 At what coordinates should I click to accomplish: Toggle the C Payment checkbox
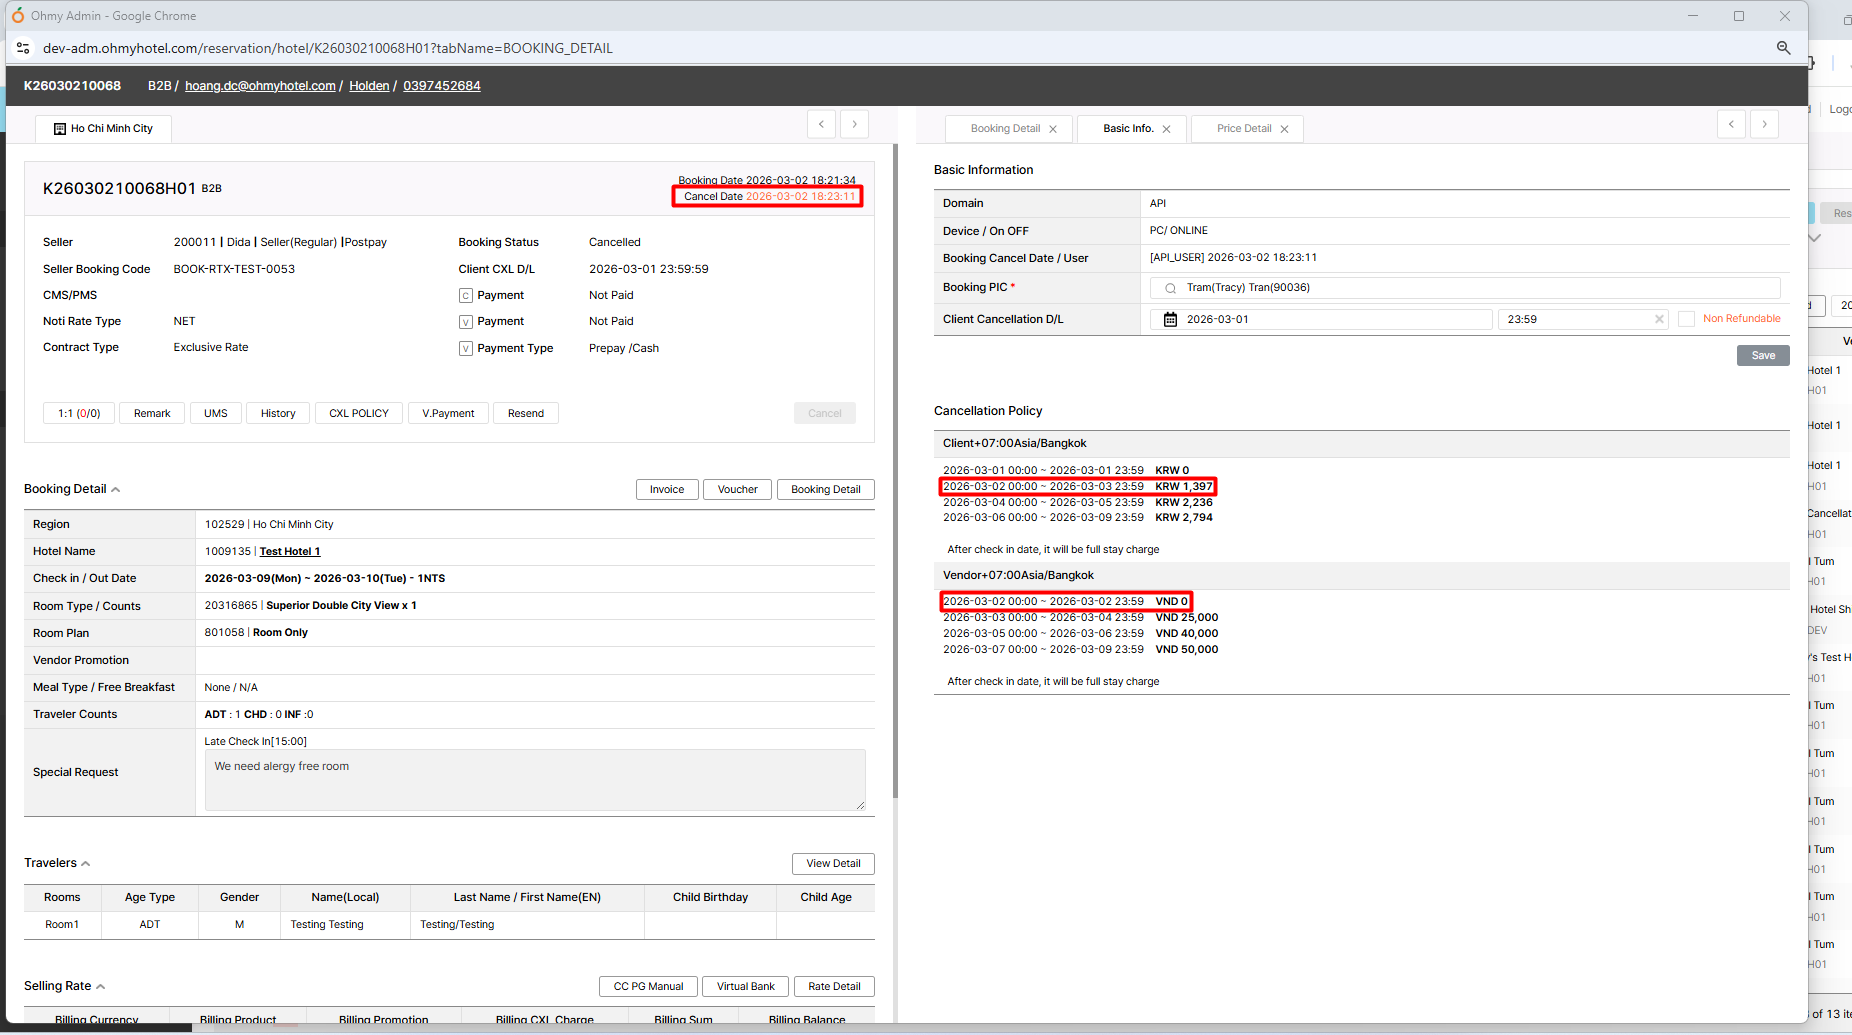pyautogui.click(x=466, y=296)
